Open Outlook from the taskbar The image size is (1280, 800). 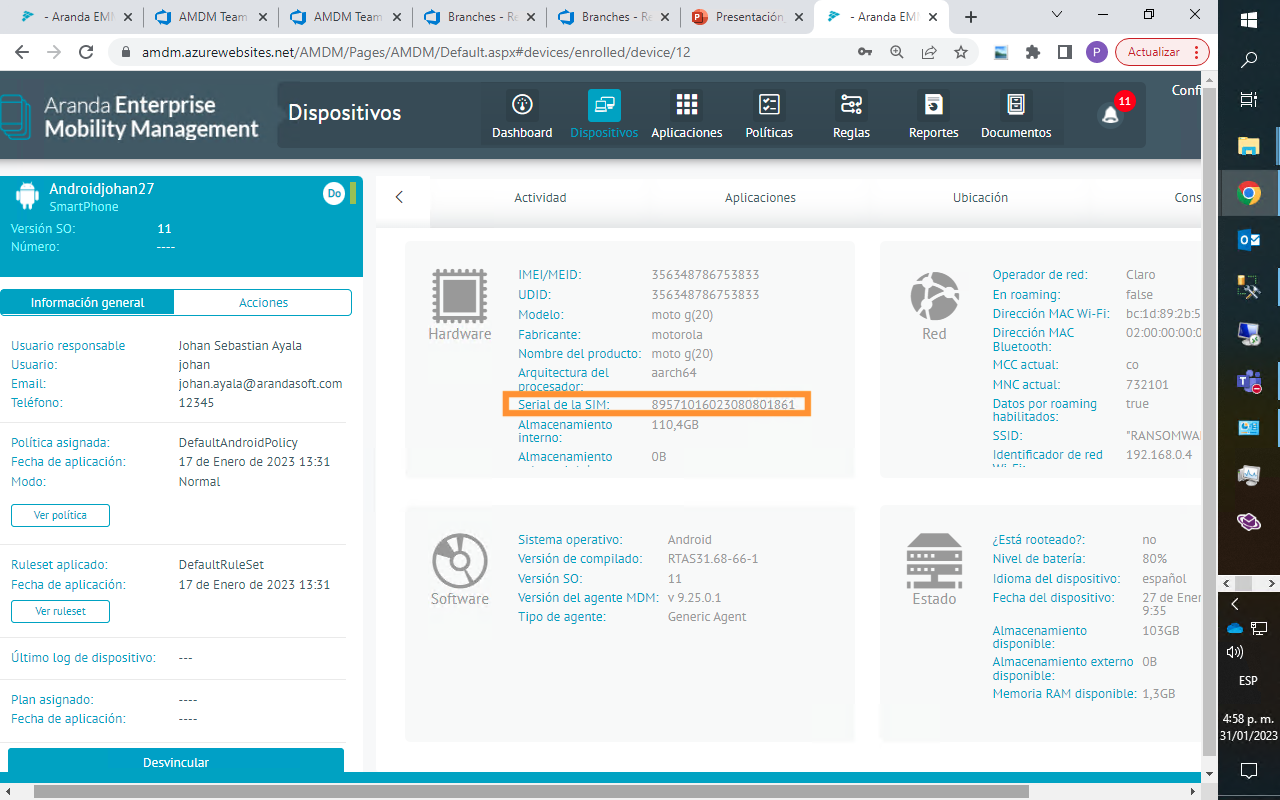[1249, 239]
